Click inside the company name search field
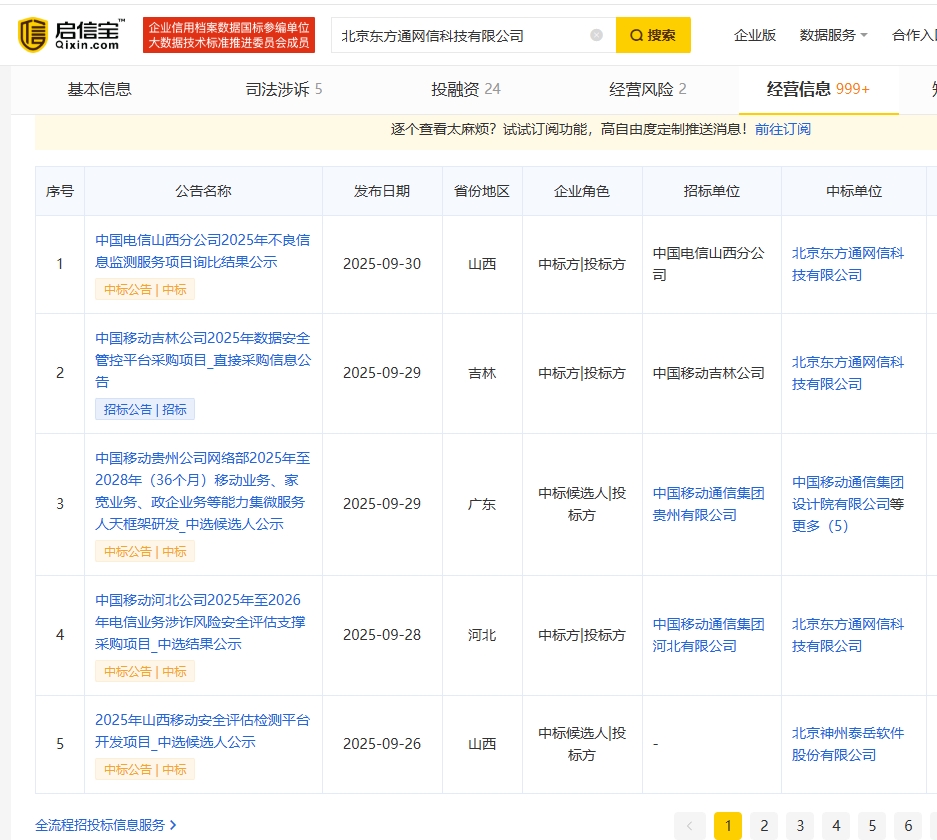 [460, 35]
